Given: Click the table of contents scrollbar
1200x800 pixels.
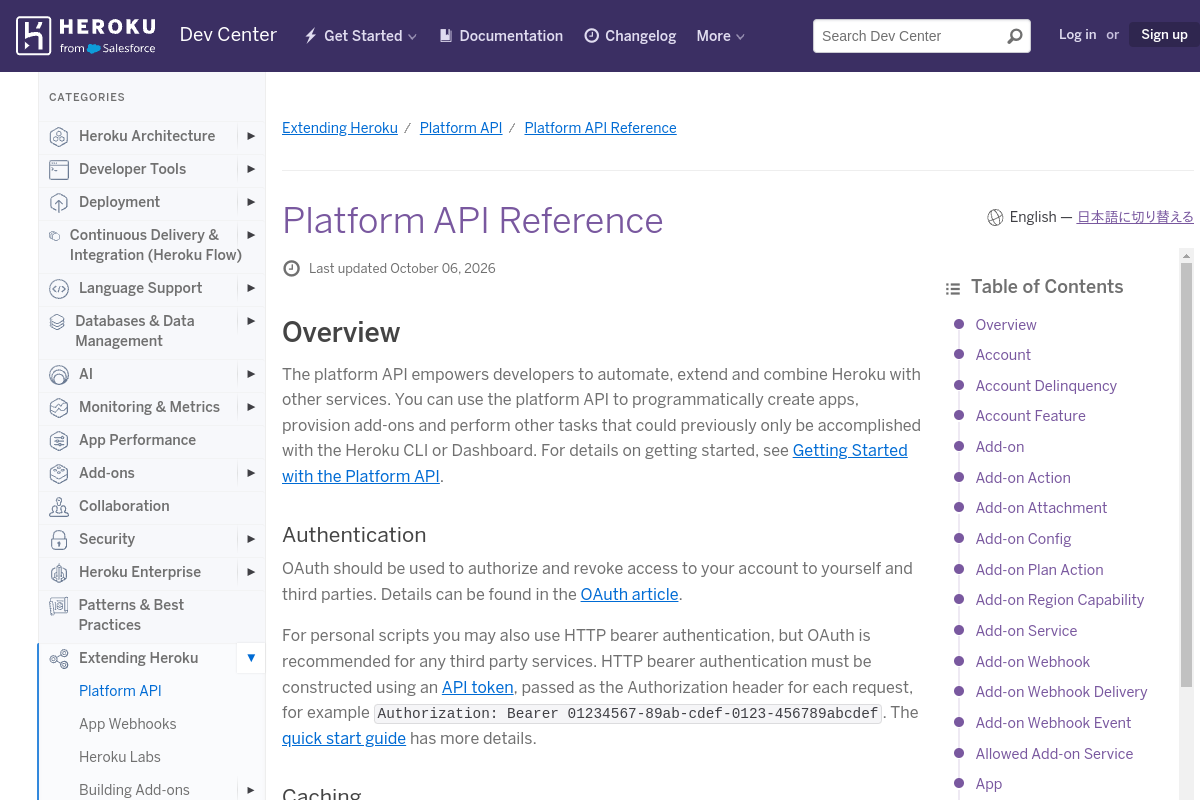Looking at the screenshot, I should click(1186, 475).
